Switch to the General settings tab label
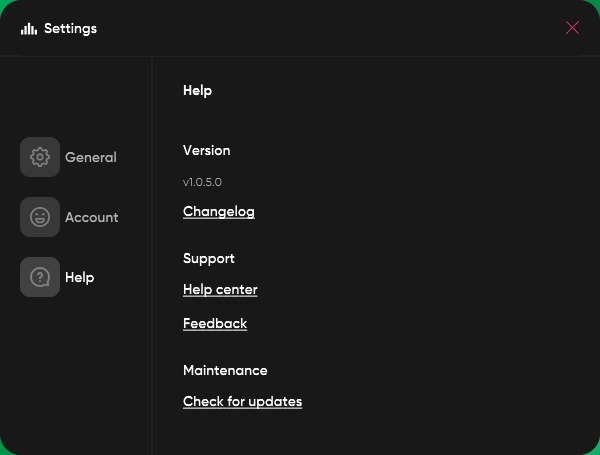Viewport: 600px width, 455px height. click(91, 157)
